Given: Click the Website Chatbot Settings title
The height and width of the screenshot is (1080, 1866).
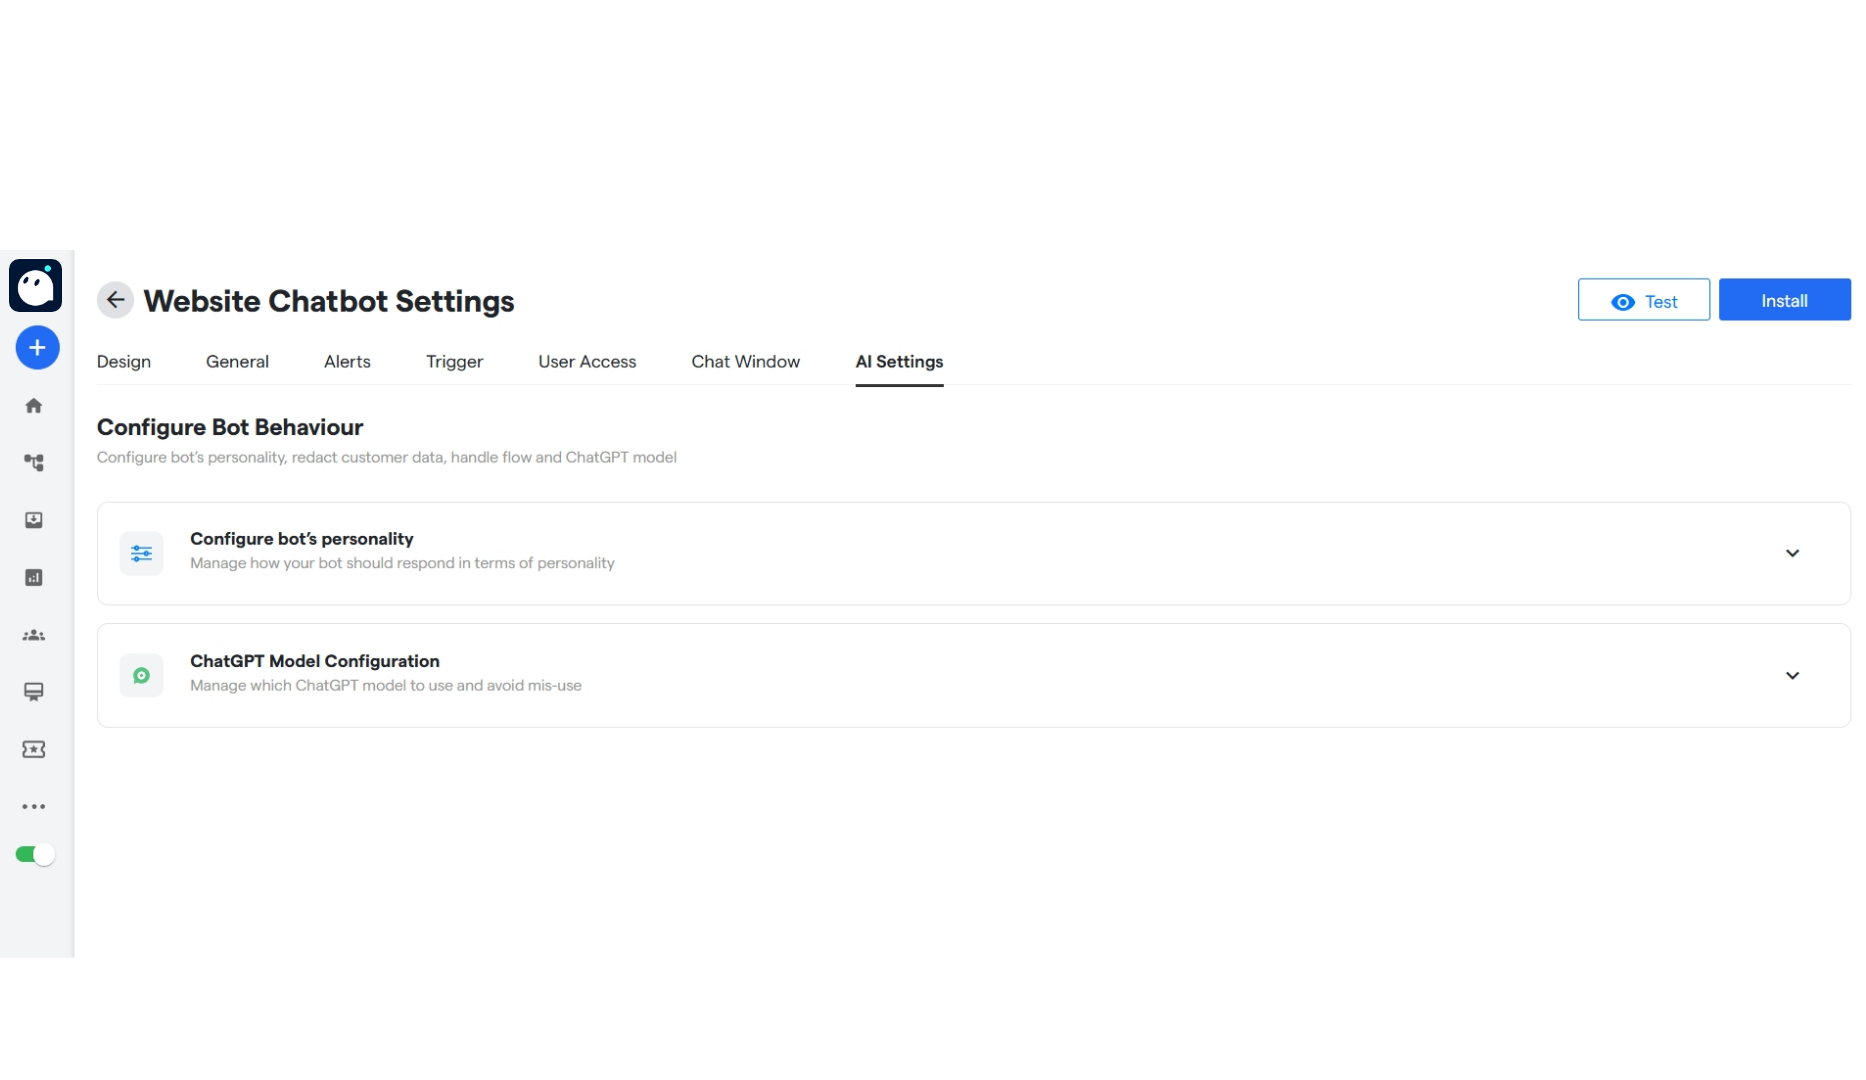Looking at the screenshot, I should (x=329, y=301).
